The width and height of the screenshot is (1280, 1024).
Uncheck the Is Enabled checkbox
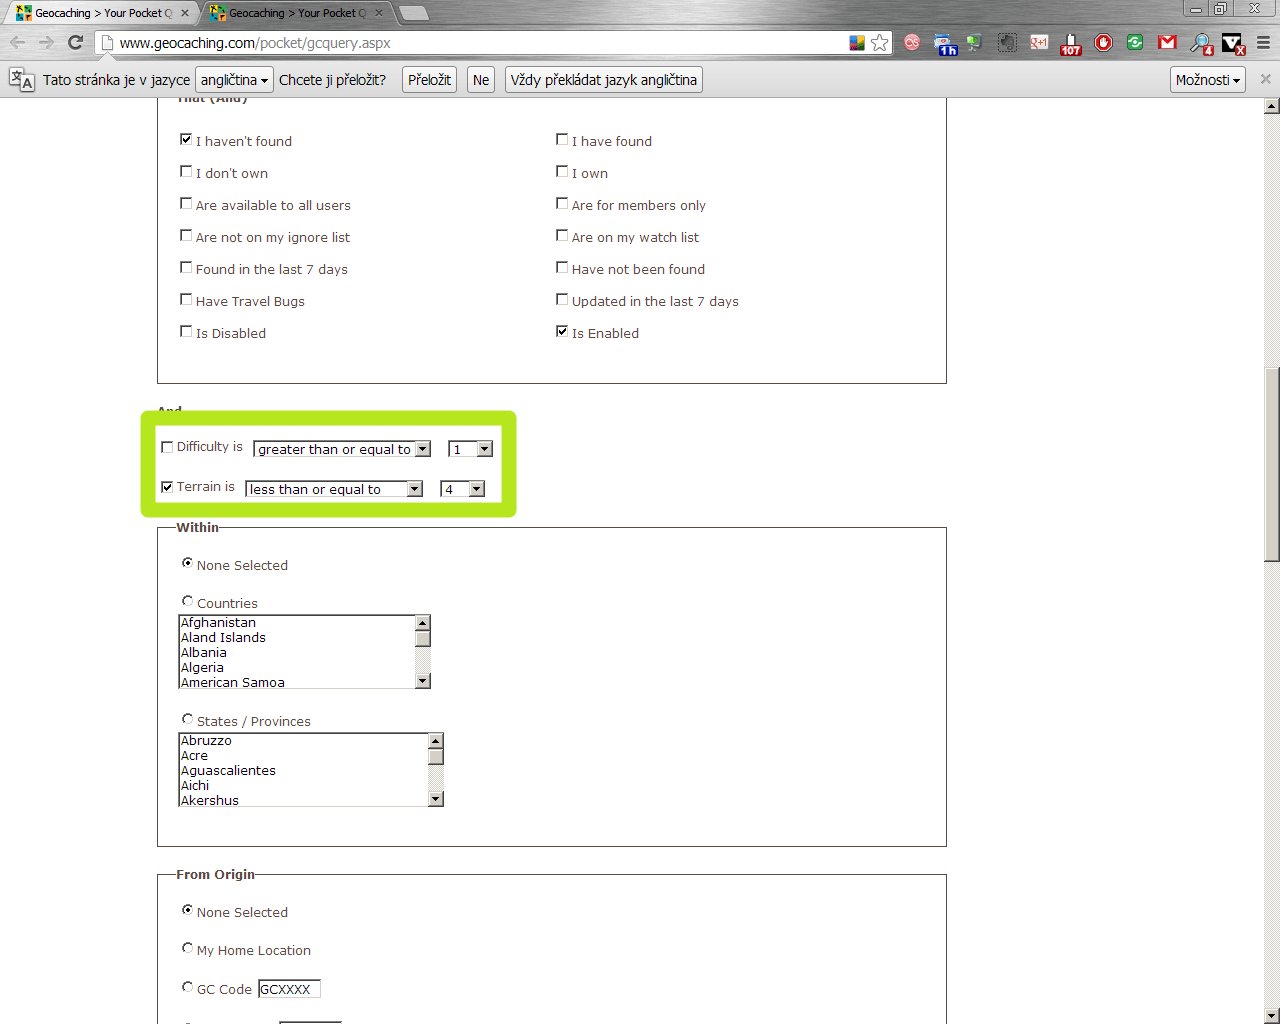pos(562,332)
